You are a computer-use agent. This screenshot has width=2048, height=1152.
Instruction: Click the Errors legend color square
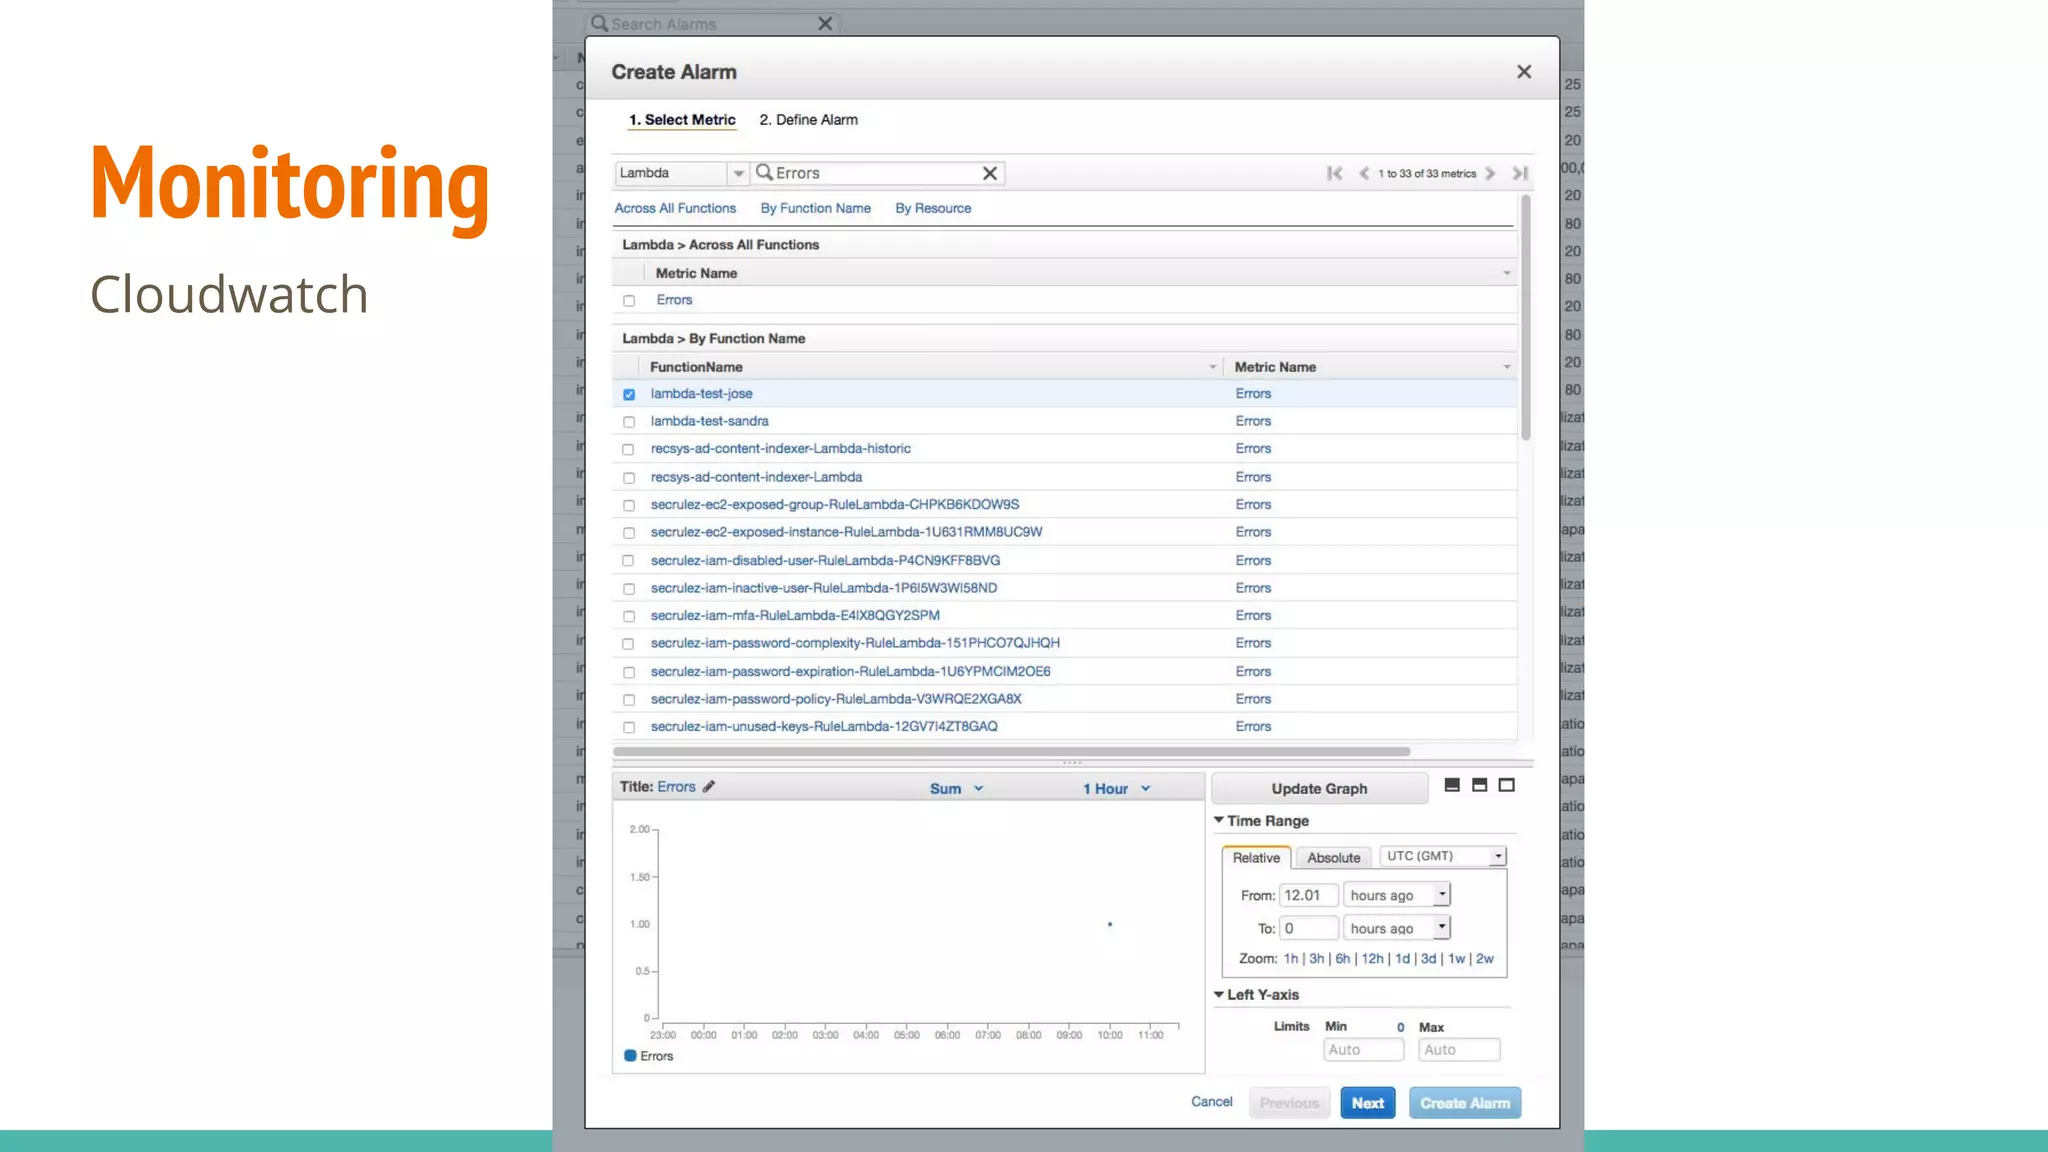[x=630, y=1056]
